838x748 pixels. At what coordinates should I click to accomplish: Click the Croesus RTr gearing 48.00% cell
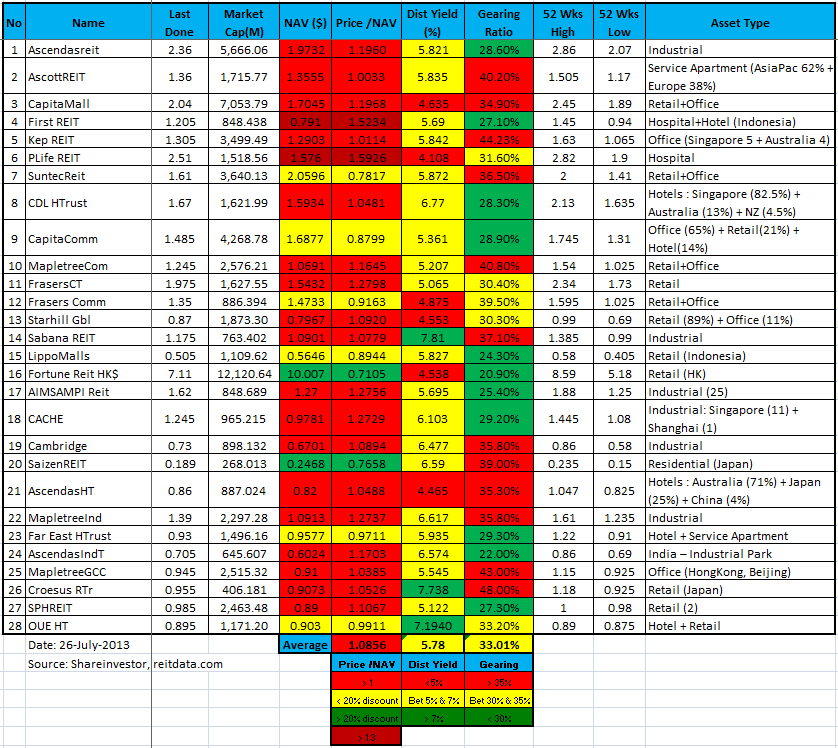coord(499,590)
